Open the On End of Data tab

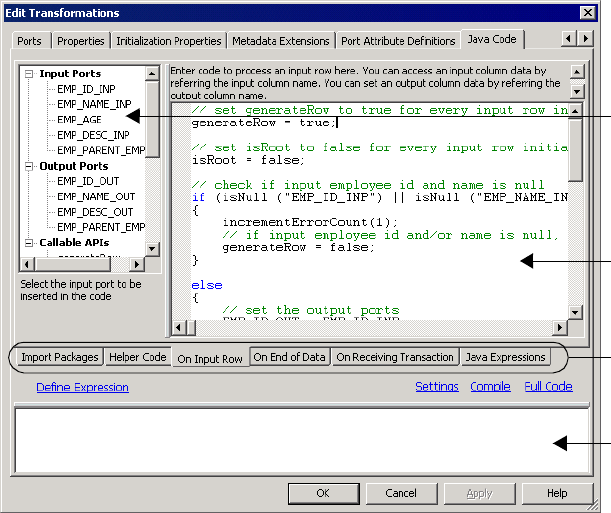click(x=290, y=357)
